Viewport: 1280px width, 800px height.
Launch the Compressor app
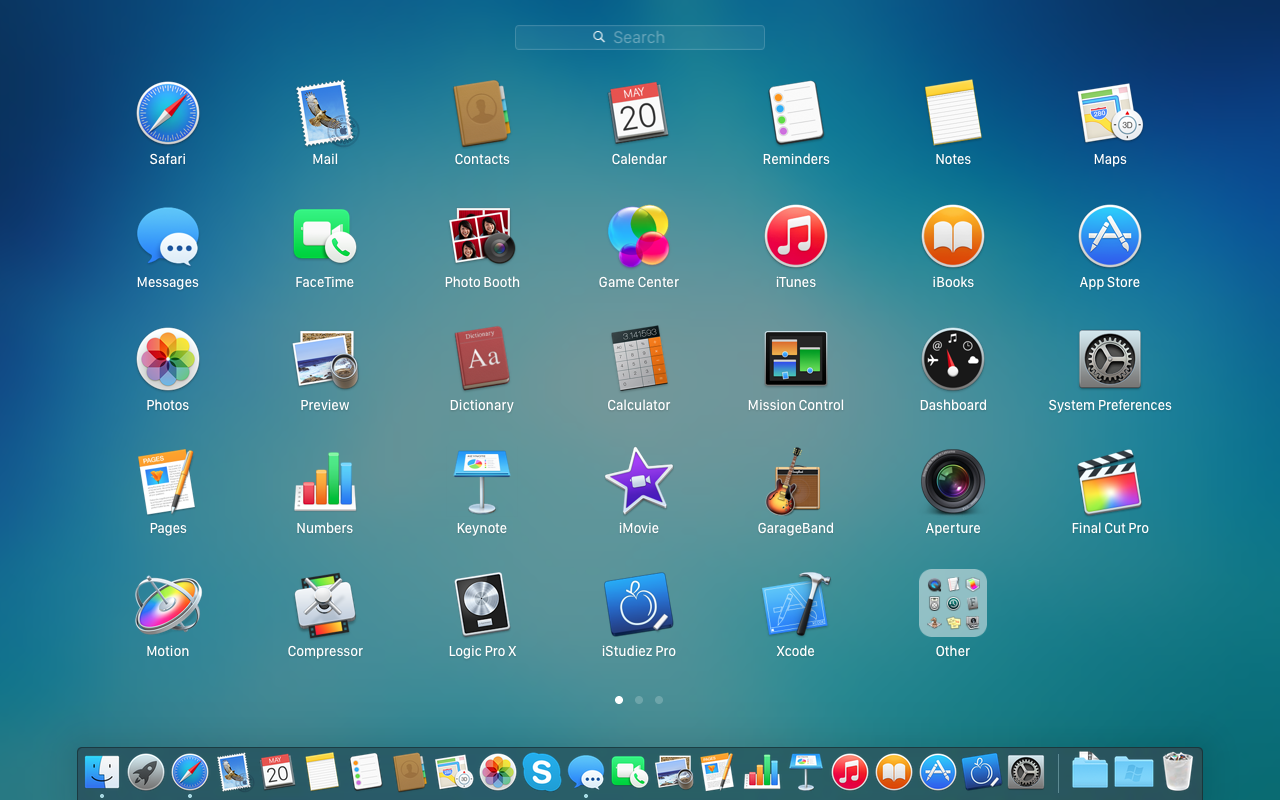point(325,605)
